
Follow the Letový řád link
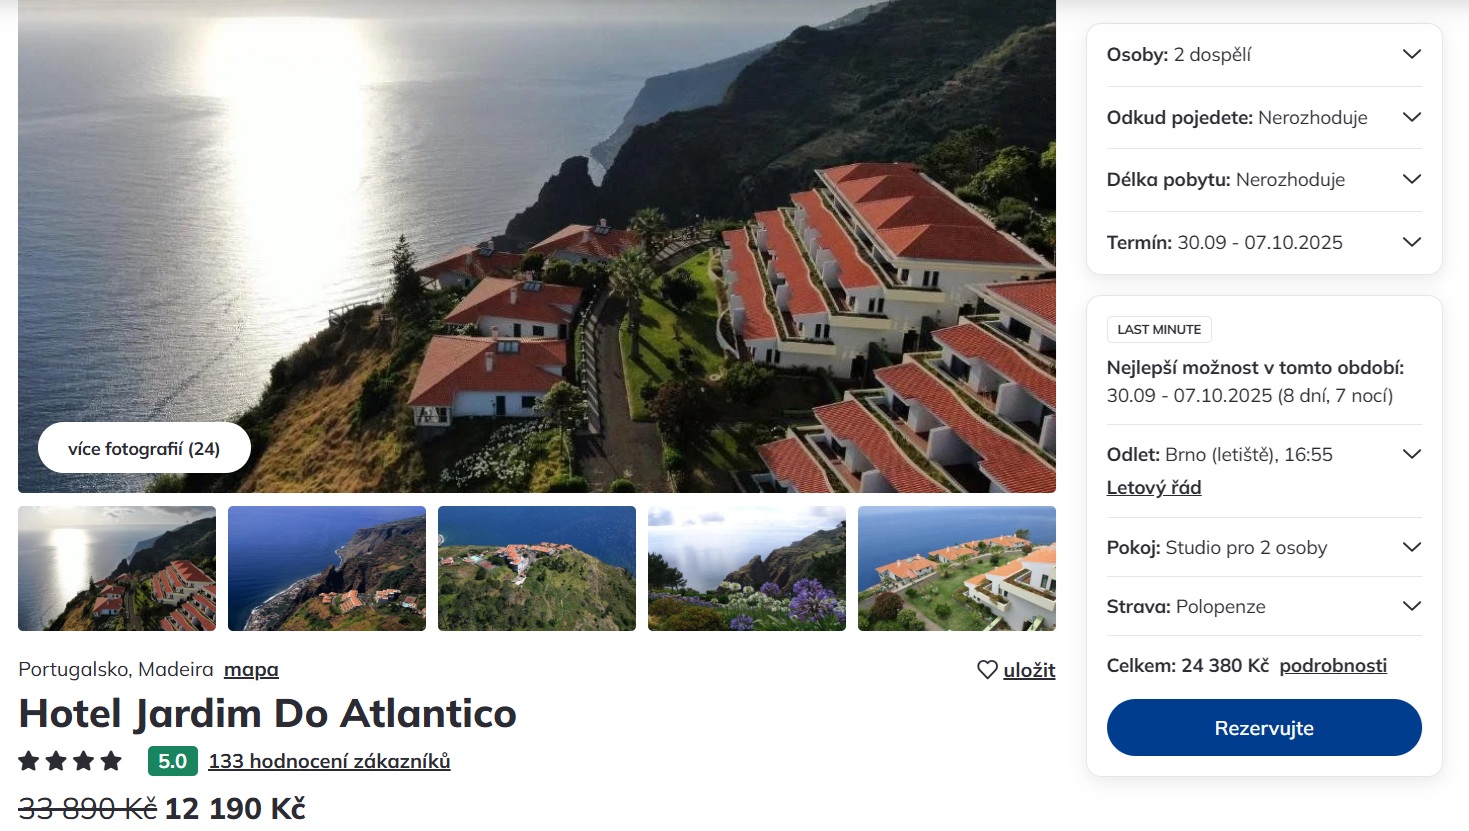1153,488
